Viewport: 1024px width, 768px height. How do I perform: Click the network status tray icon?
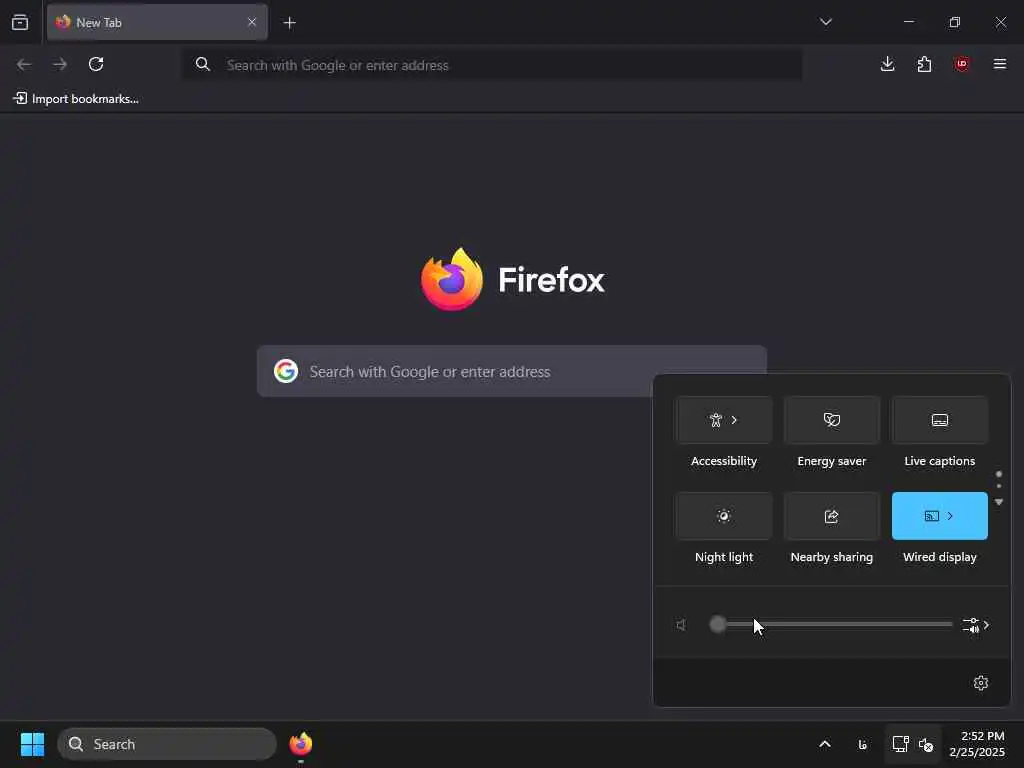coord(901,744)
